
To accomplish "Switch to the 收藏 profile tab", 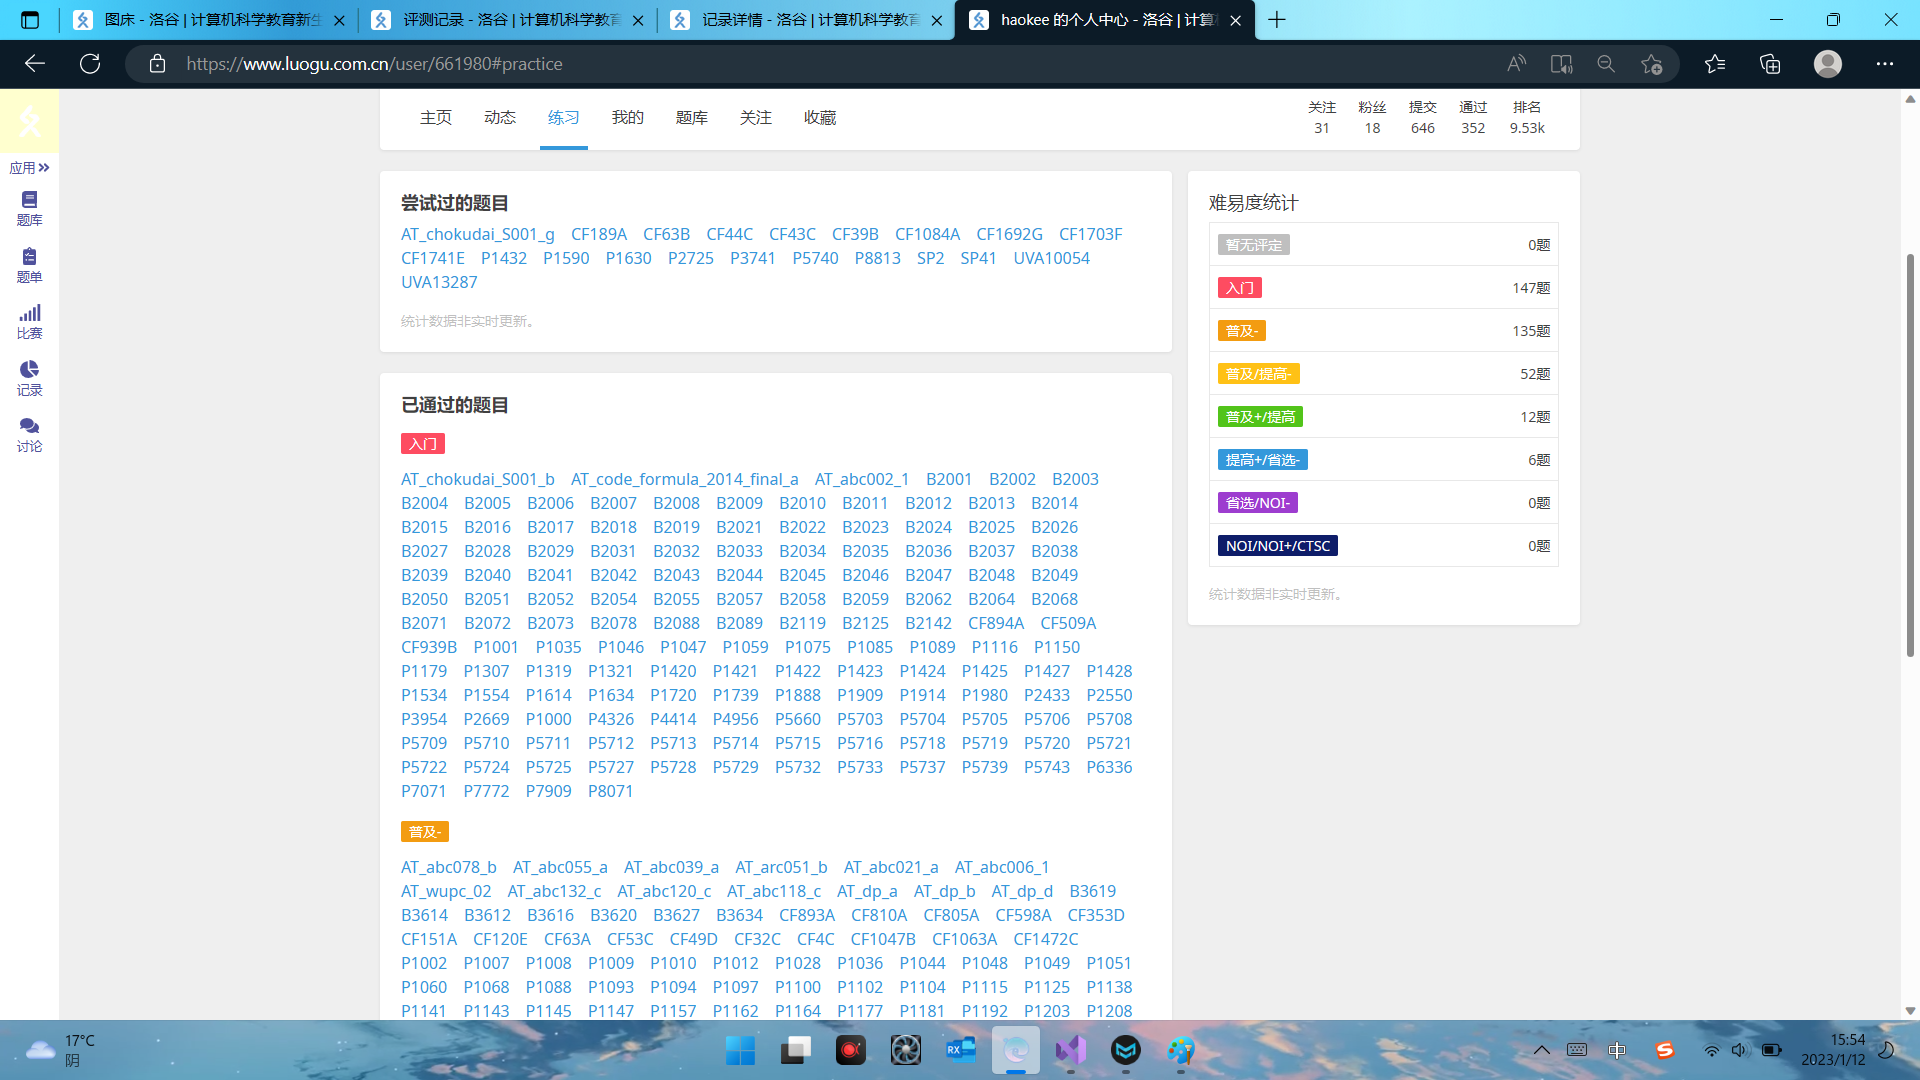I will [820, 118].
